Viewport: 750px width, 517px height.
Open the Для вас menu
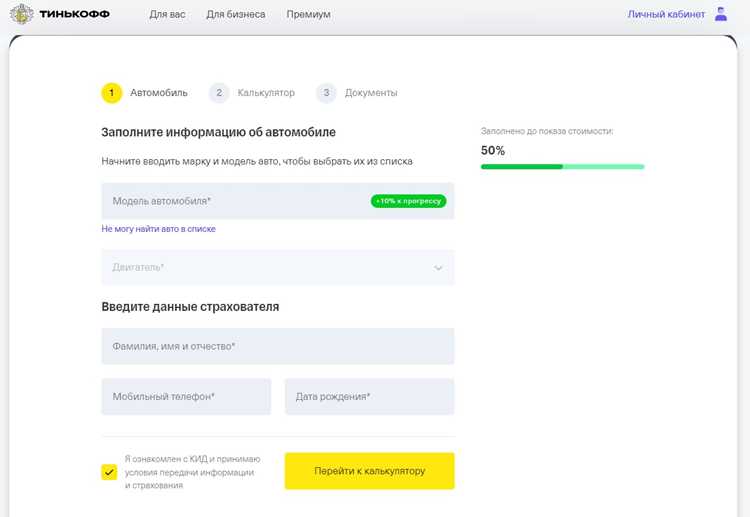click(x=167, y=14)
